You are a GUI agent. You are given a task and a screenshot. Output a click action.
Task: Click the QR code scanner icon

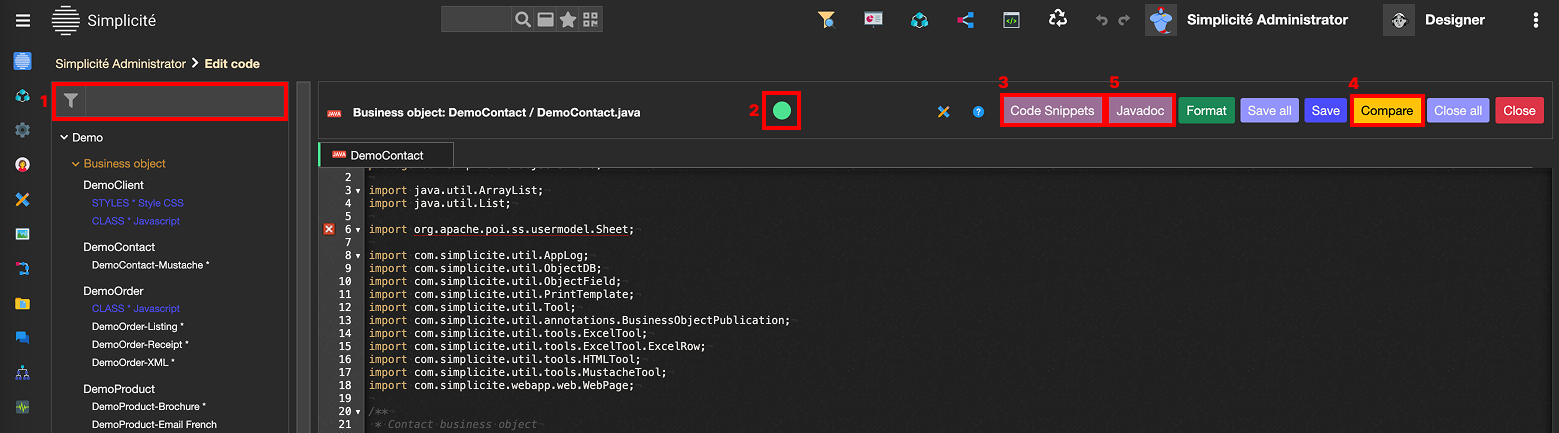pos(591,20)
